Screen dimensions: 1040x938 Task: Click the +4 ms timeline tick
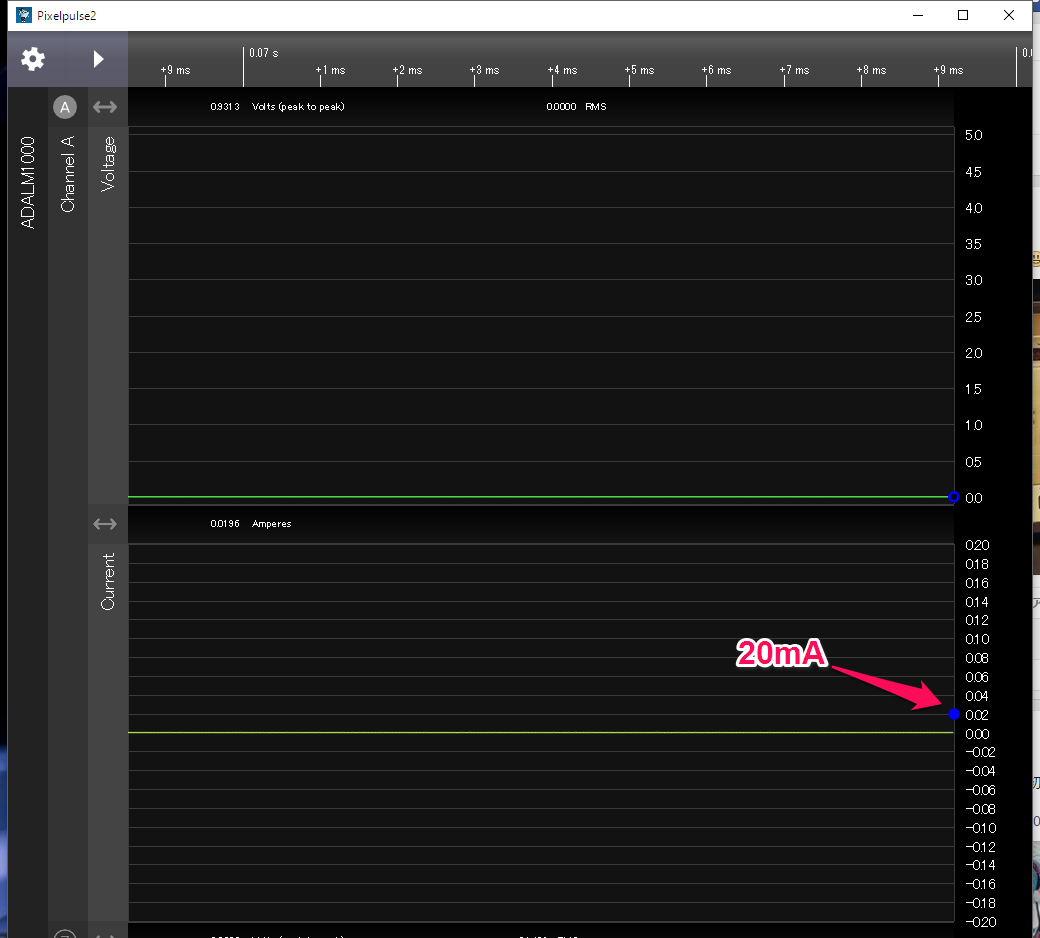[x=562, y=70]
